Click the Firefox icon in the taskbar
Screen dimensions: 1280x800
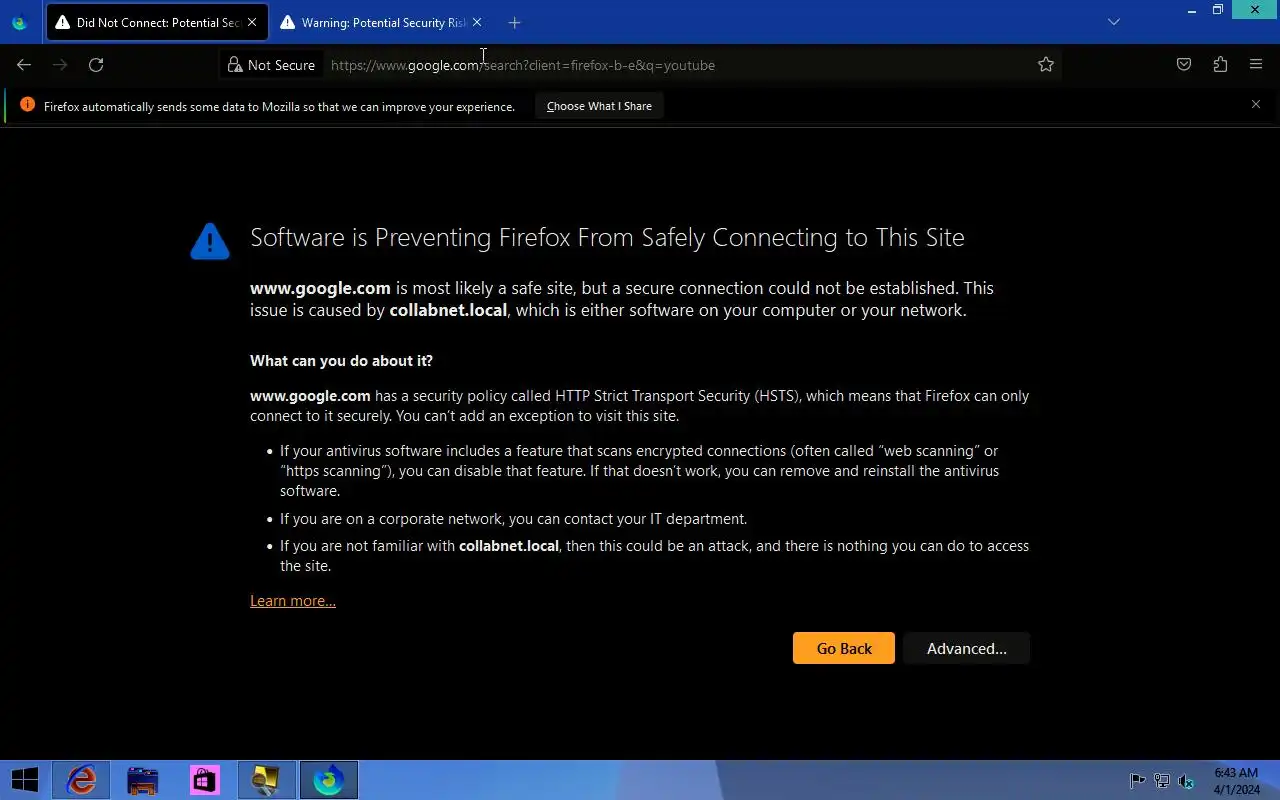329,780
